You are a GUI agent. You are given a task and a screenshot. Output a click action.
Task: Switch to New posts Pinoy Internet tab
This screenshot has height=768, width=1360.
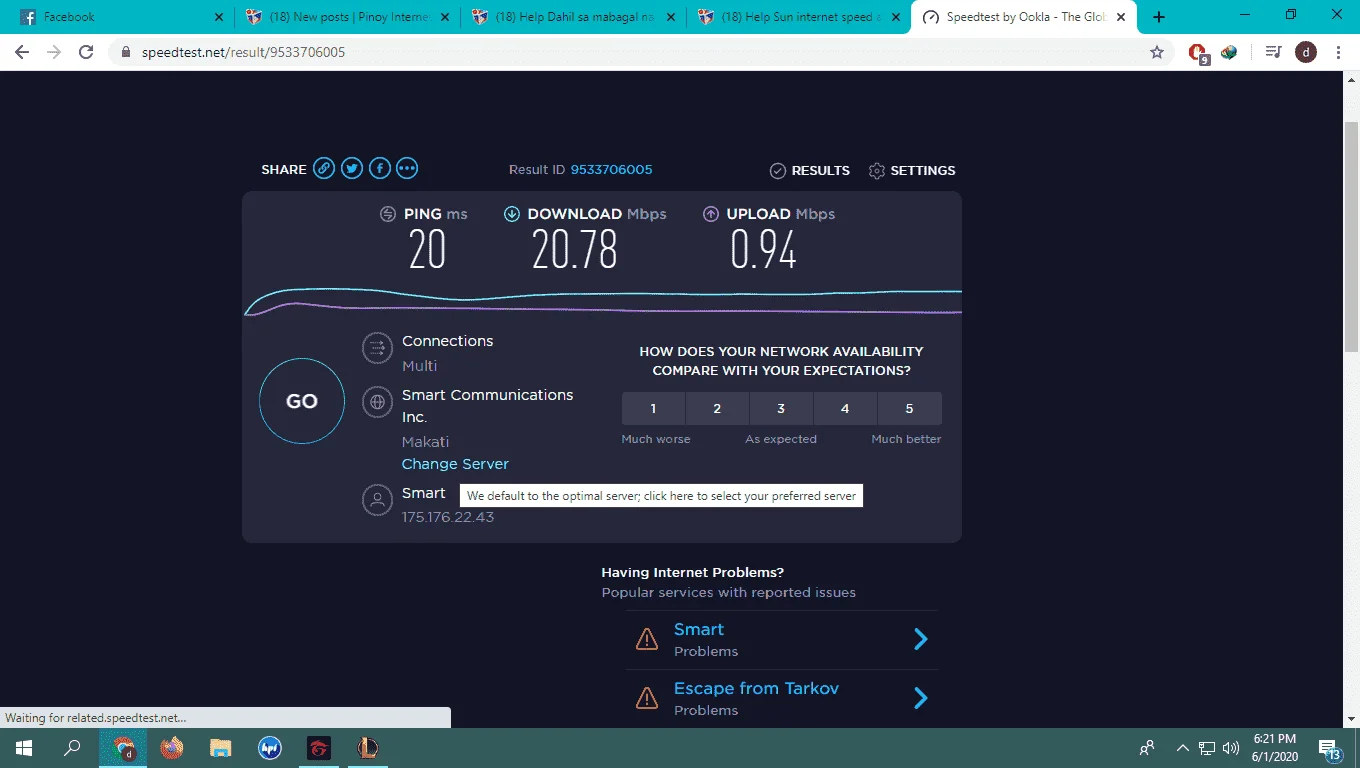pyautogui.click(x=348, y=17)
